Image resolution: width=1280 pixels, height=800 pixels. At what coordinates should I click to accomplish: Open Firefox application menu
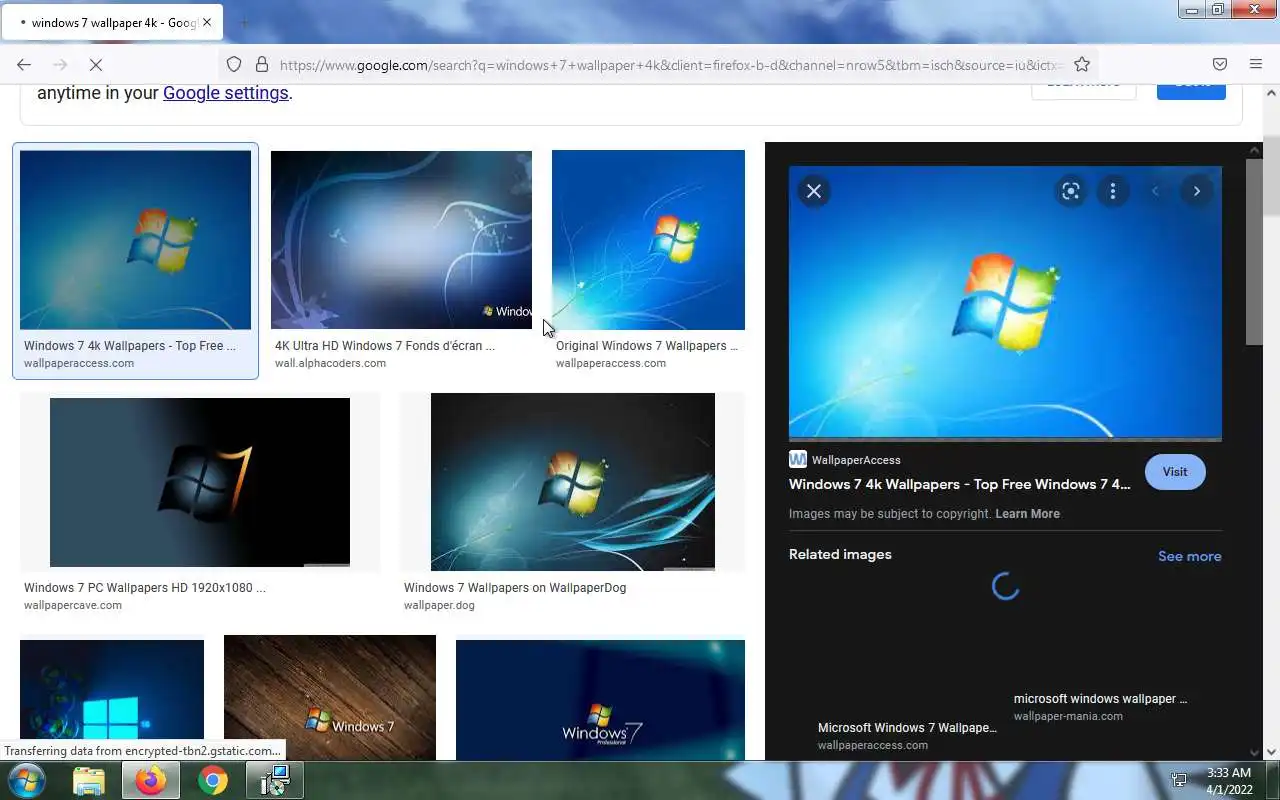[x=1256, y=64]
